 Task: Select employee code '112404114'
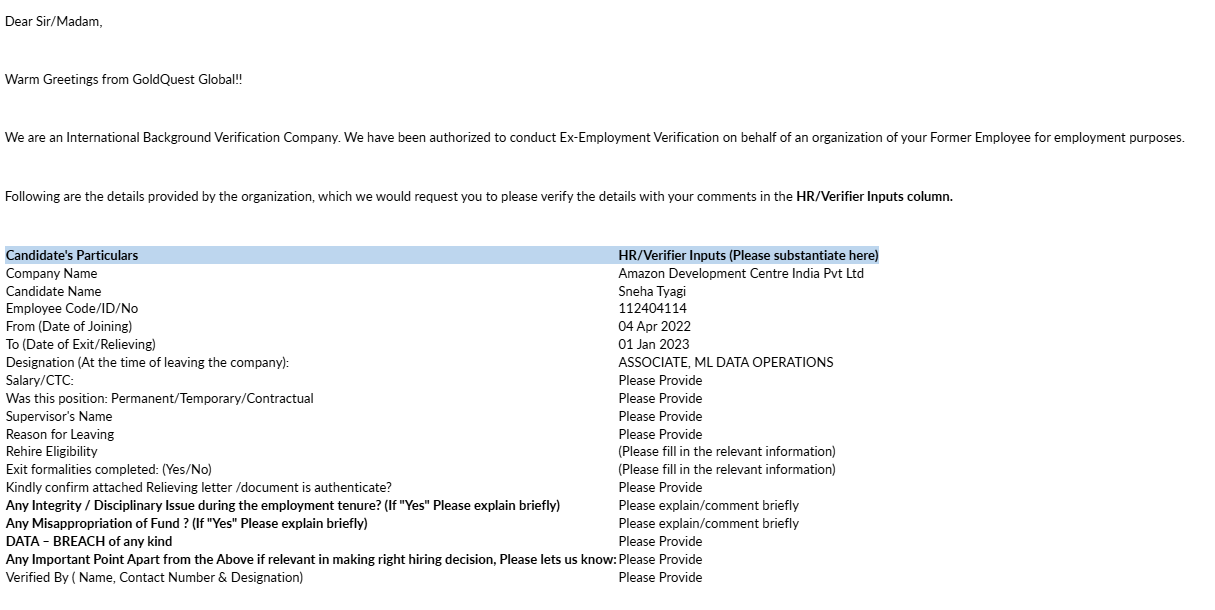[x=652, y=309]
